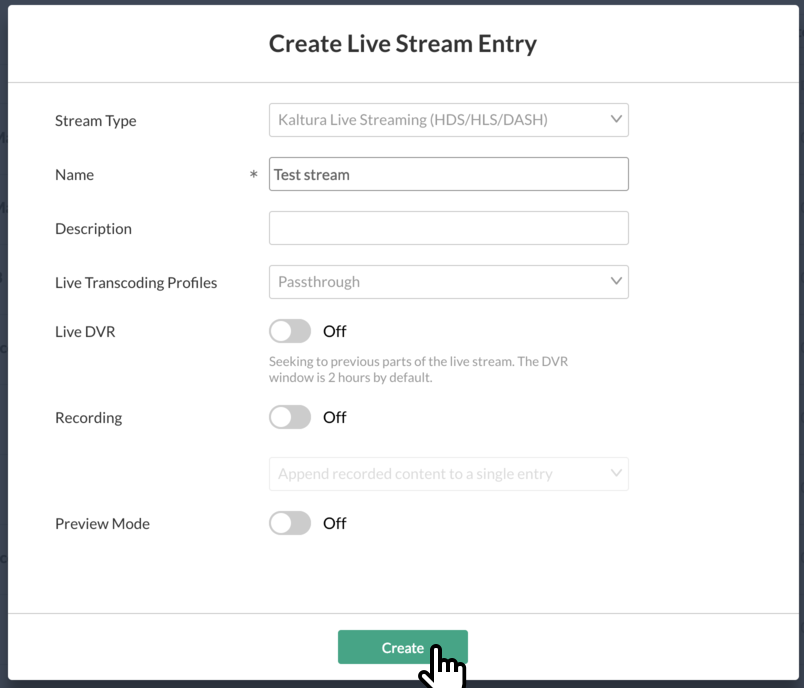Toggle the Live DVR switch
Image resolution: width=804 pixels, height=688 pixels.
pyautogui.click(x=290, y=331)
